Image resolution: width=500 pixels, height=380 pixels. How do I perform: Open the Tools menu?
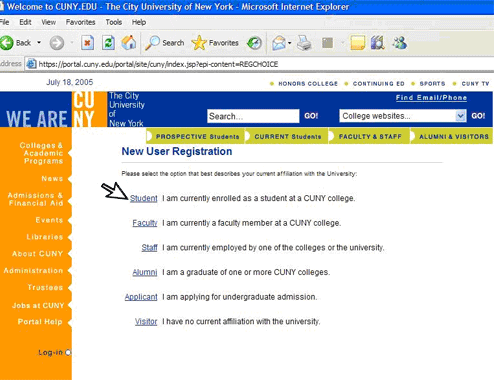tap(114, 22)
